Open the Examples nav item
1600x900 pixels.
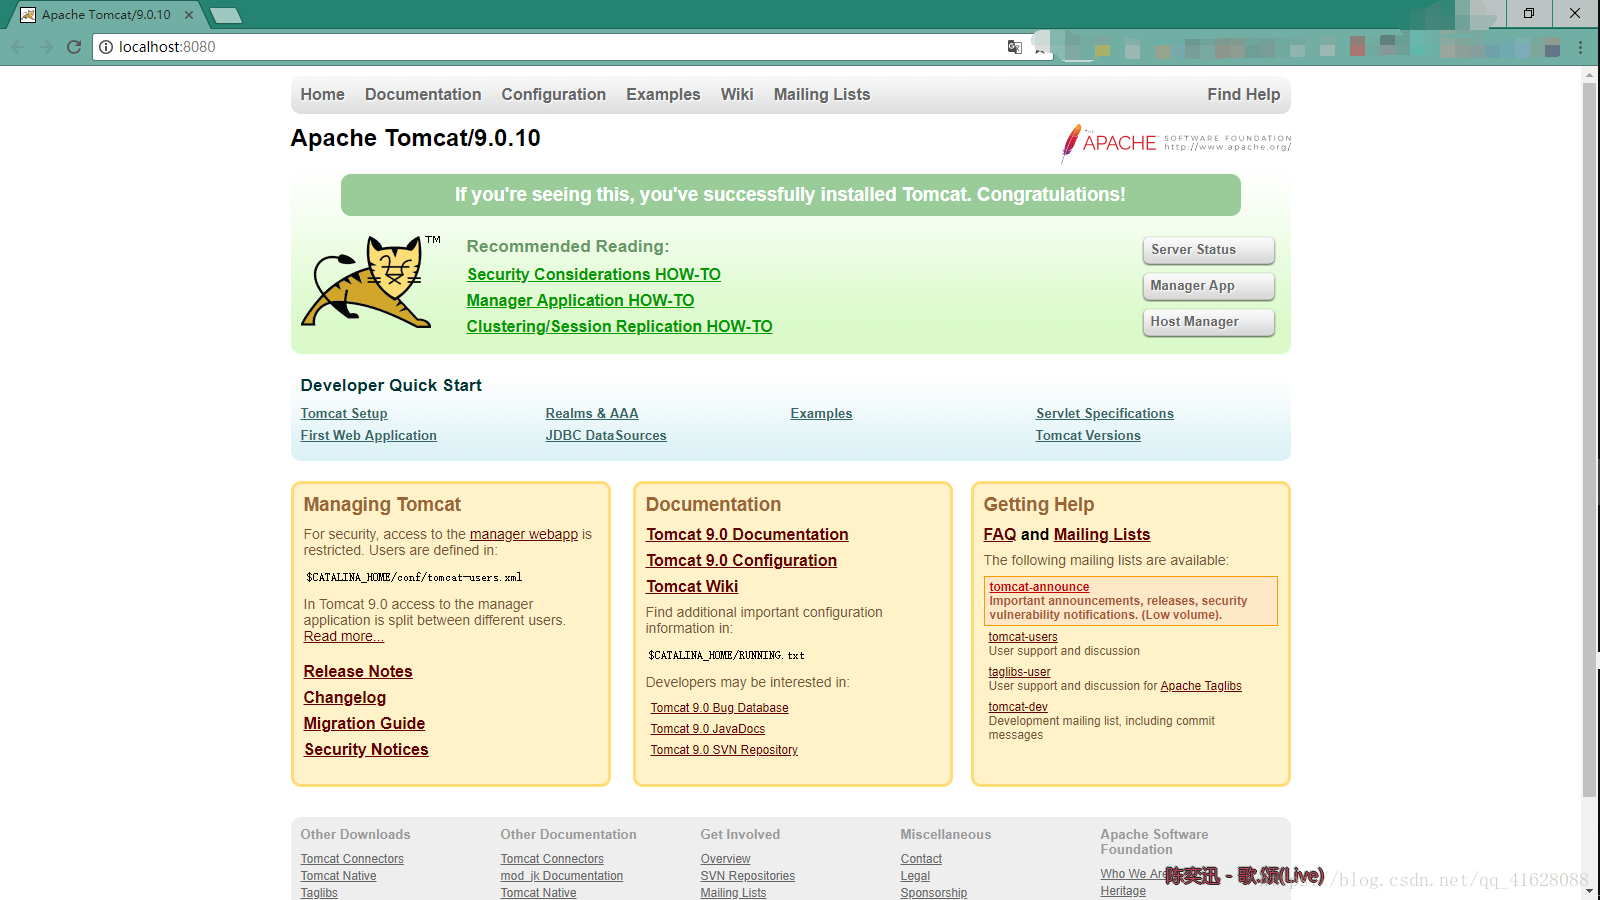point(663,94)
